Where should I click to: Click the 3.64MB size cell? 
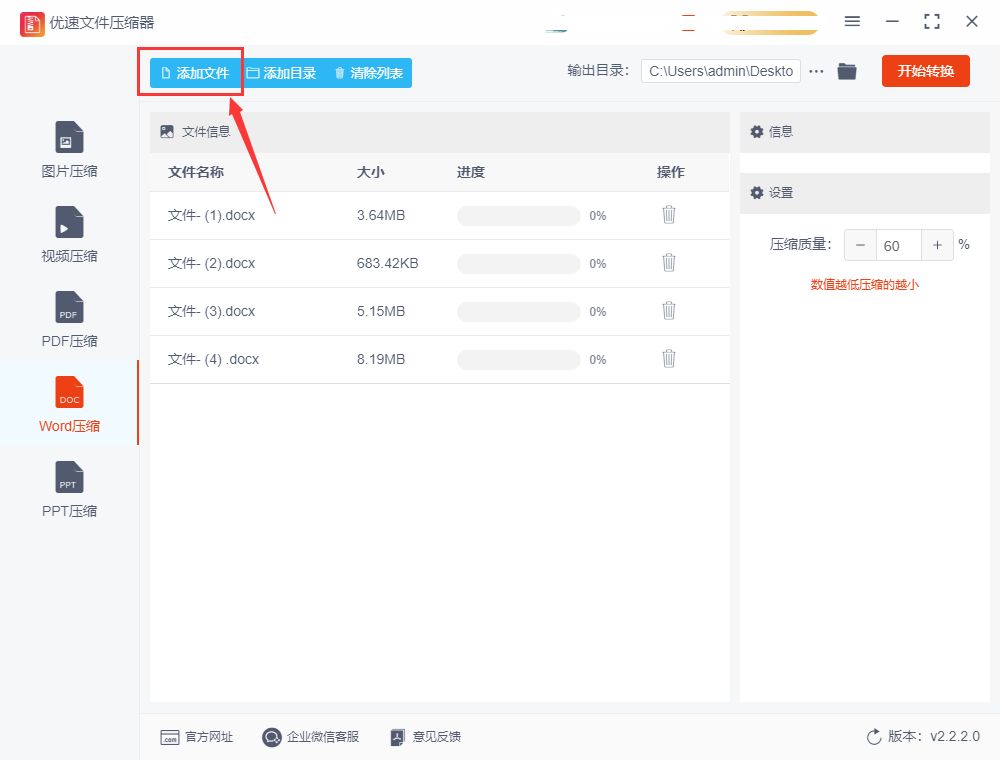[381, 216]
